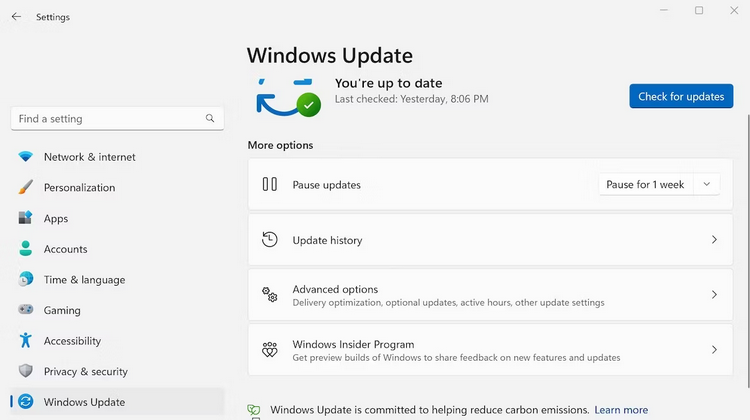Open Advanced options chevron
This screenshot has width=750, height=420.
(x=714, y=294)
